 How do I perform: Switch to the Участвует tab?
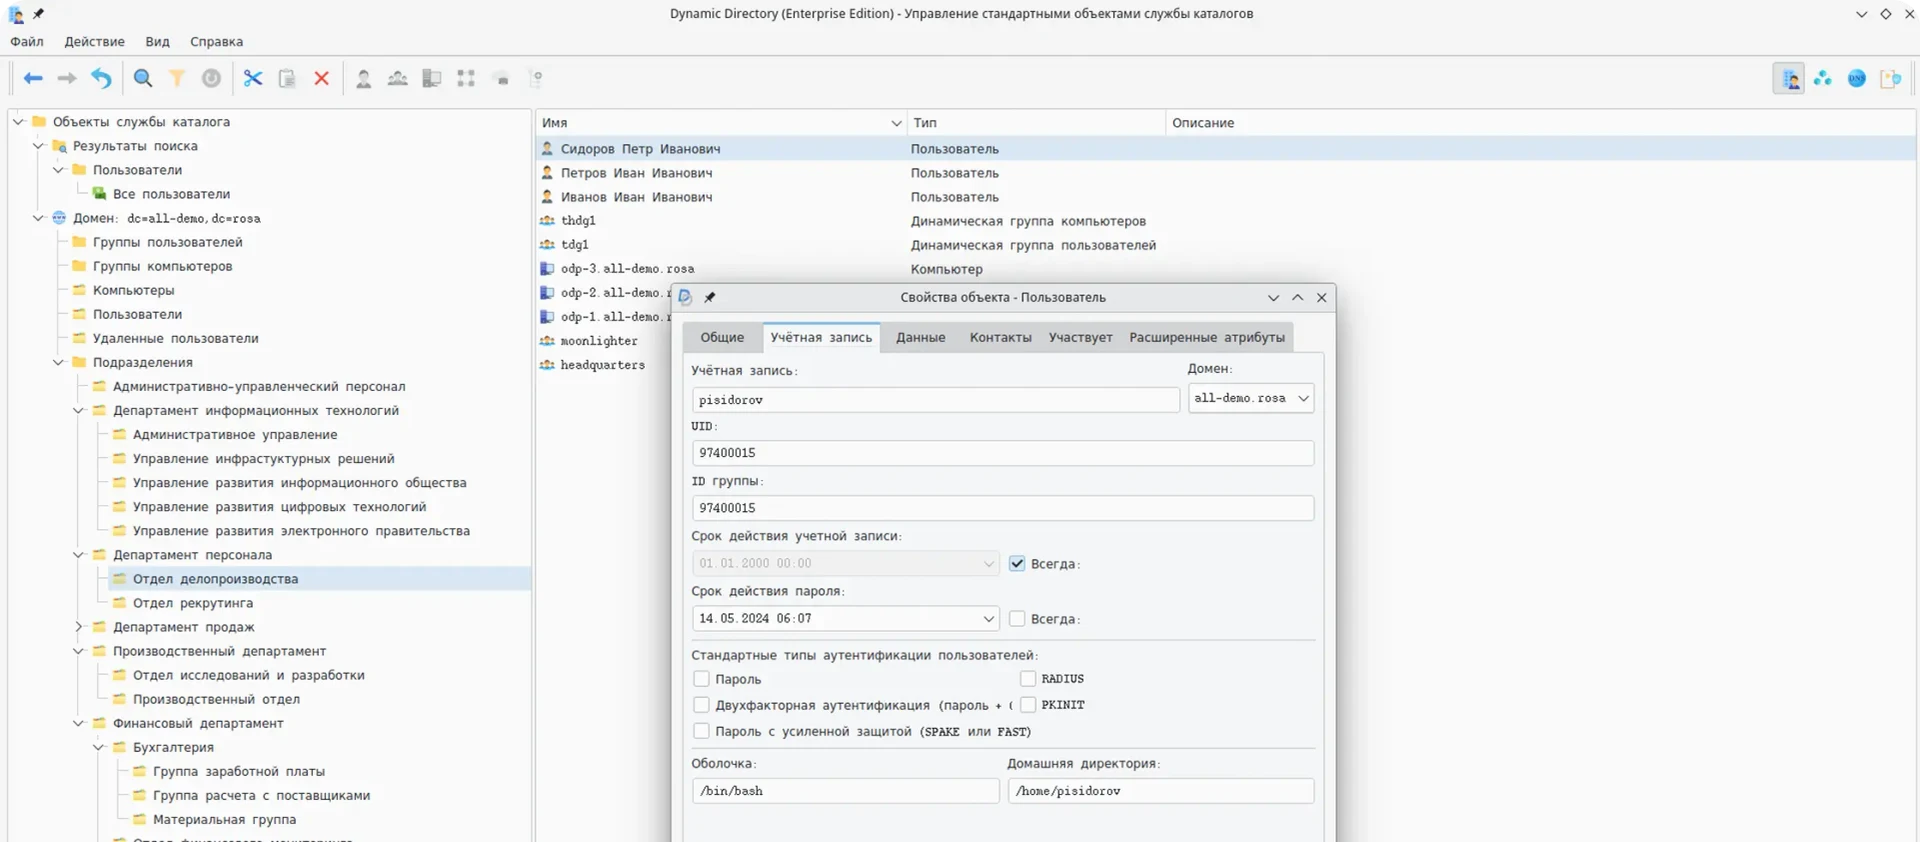[1080, 338]
